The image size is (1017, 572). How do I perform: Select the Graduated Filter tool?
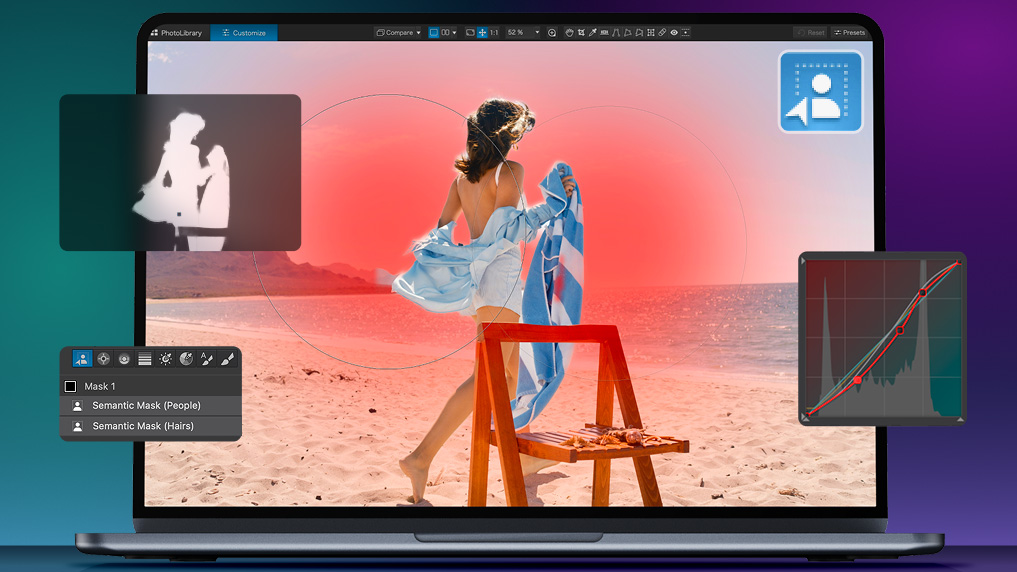tap(145, 359)
